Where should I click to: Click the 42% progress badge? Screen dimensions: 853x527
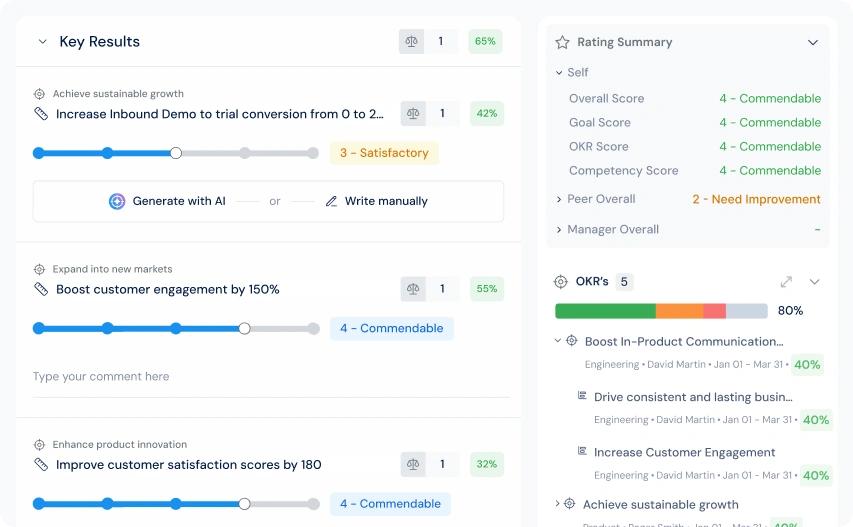[487, 113]
